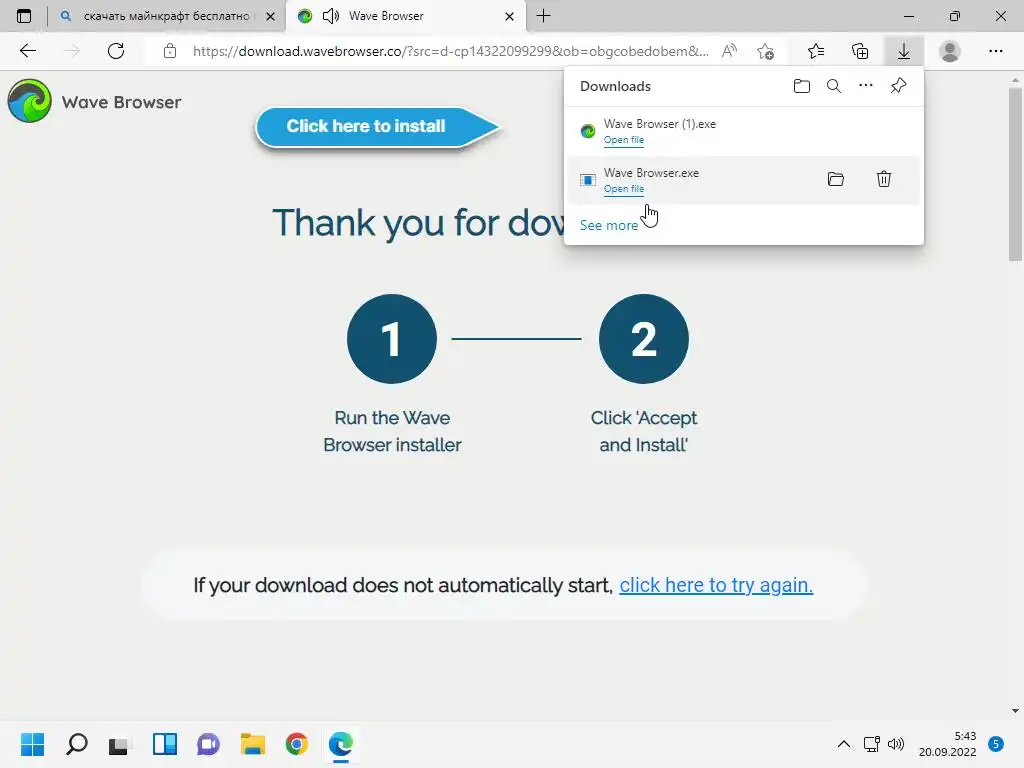This screenshot has width=1024, height=768.
Task: Open File Explorer from taskbar
Action: pos(253,744)
